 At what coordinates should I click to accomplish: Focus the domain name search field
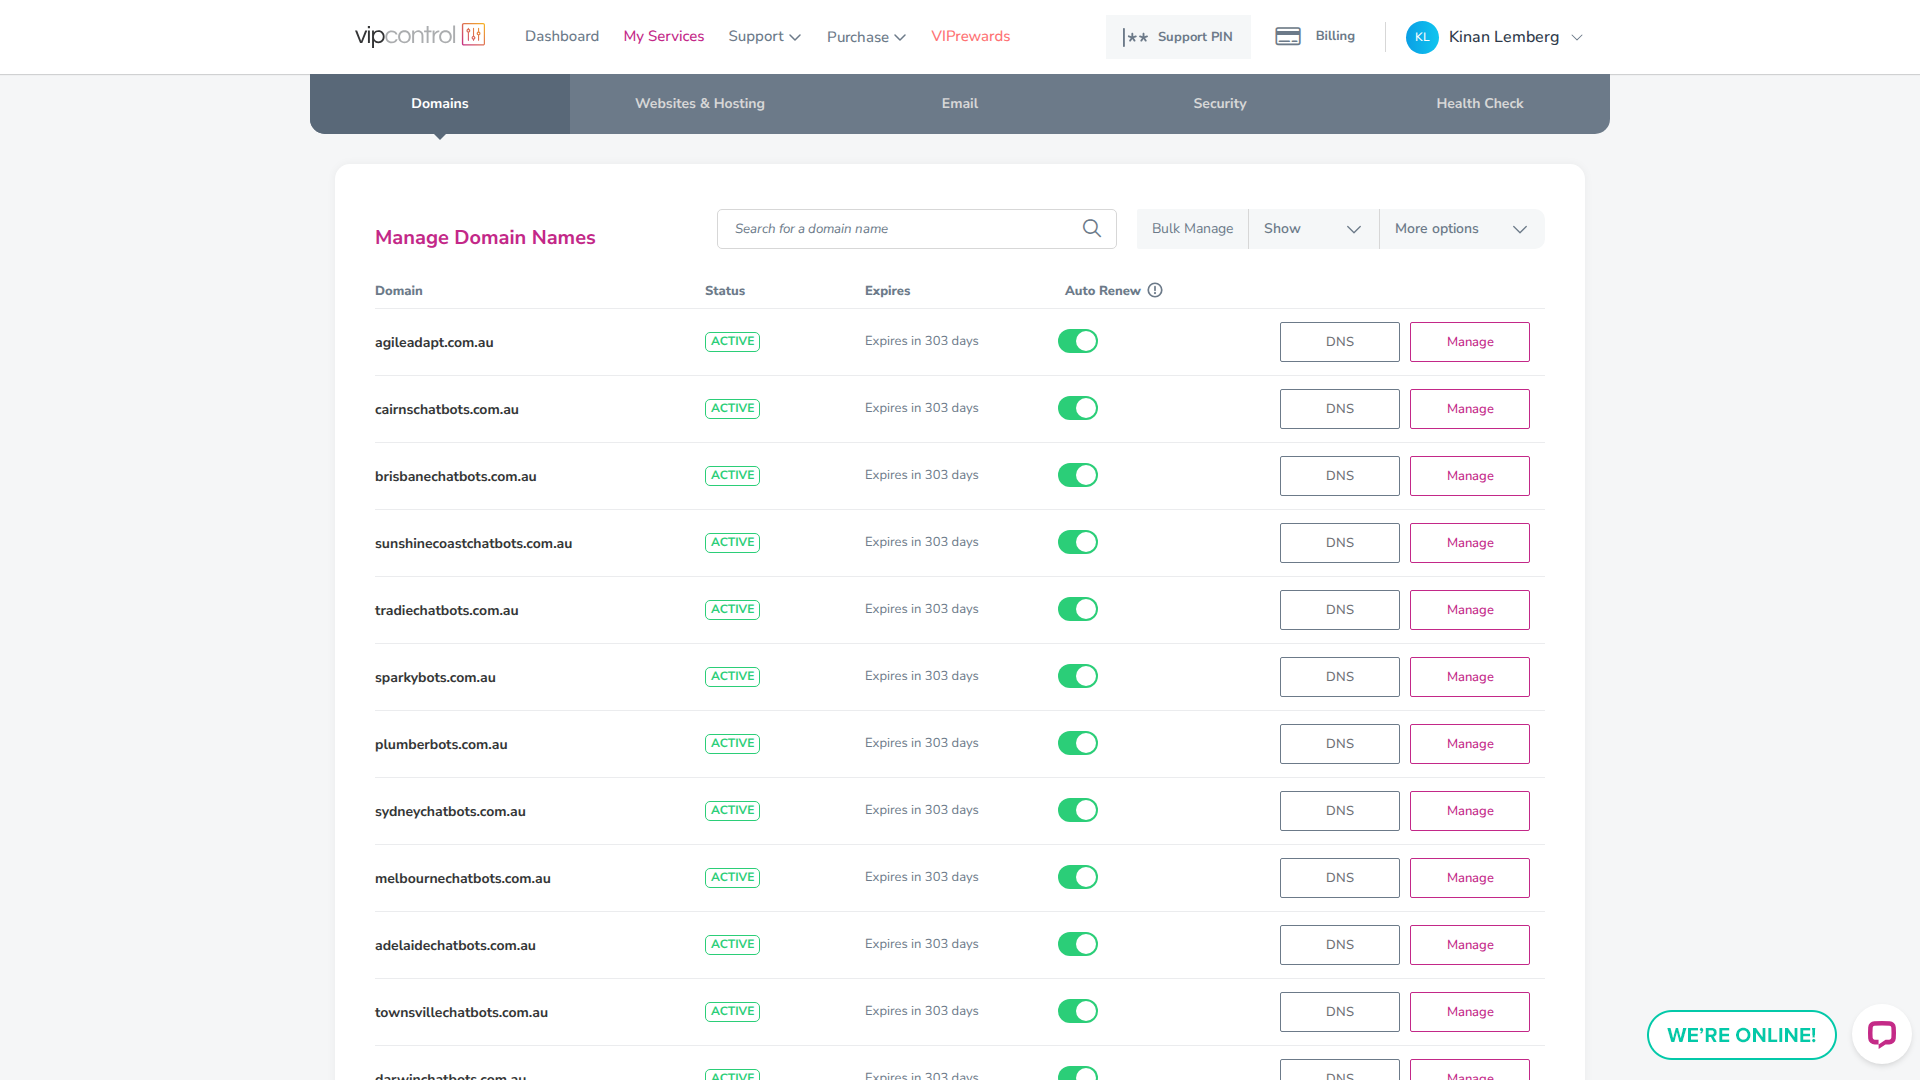(900, 229)
